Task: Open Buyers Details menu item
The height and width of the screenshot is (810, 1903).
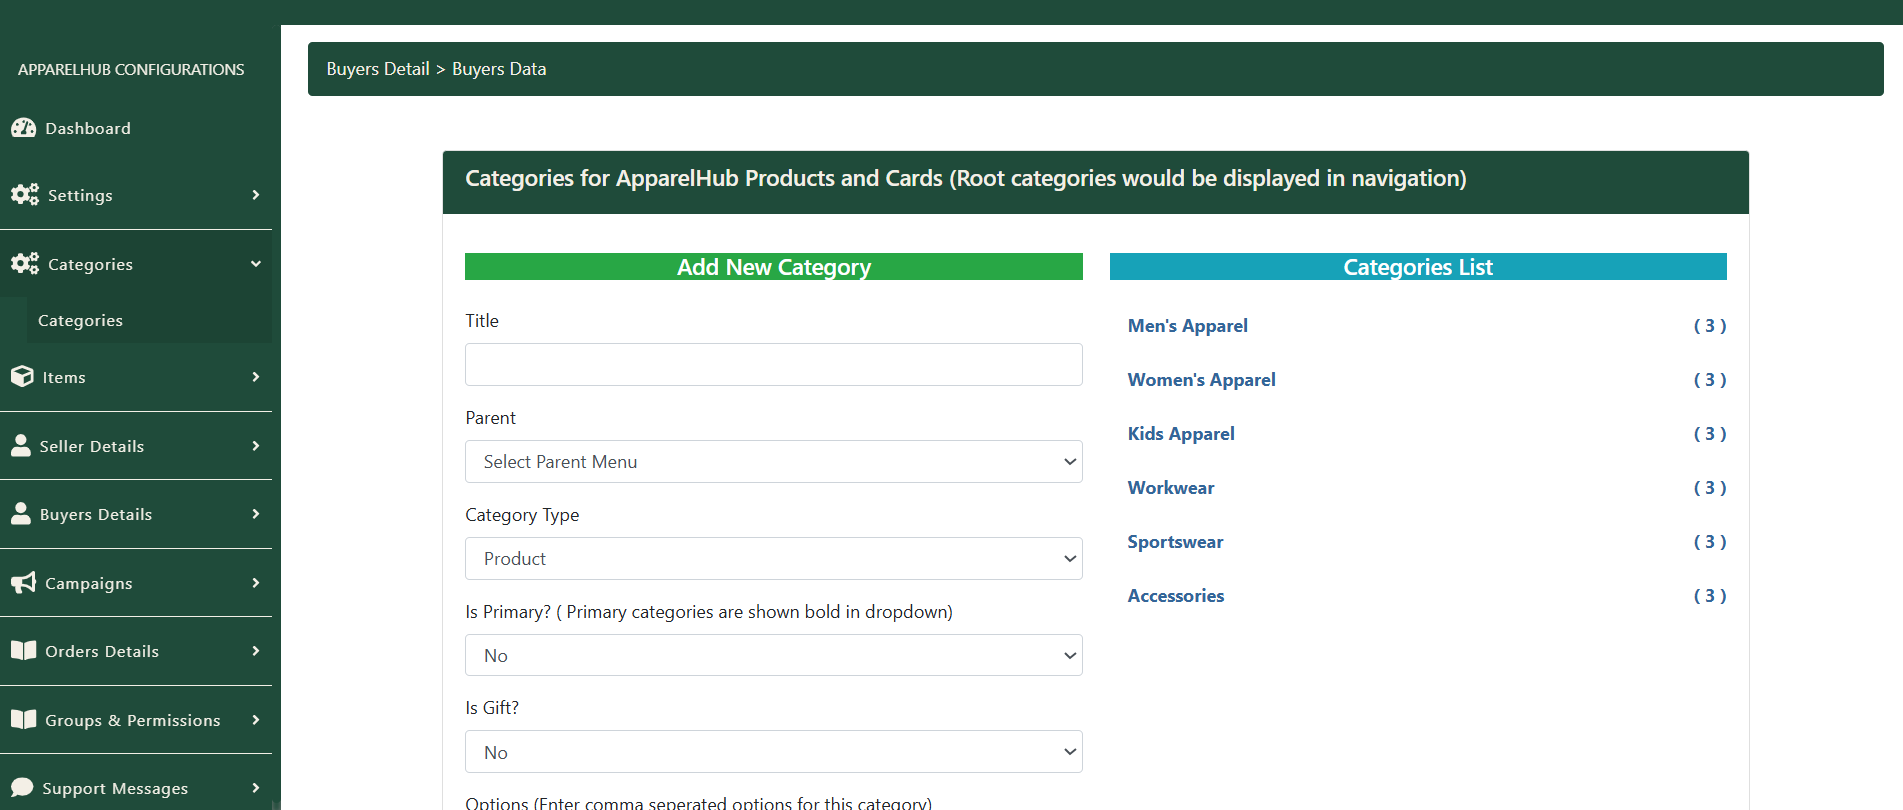Action: pos(136,514)
